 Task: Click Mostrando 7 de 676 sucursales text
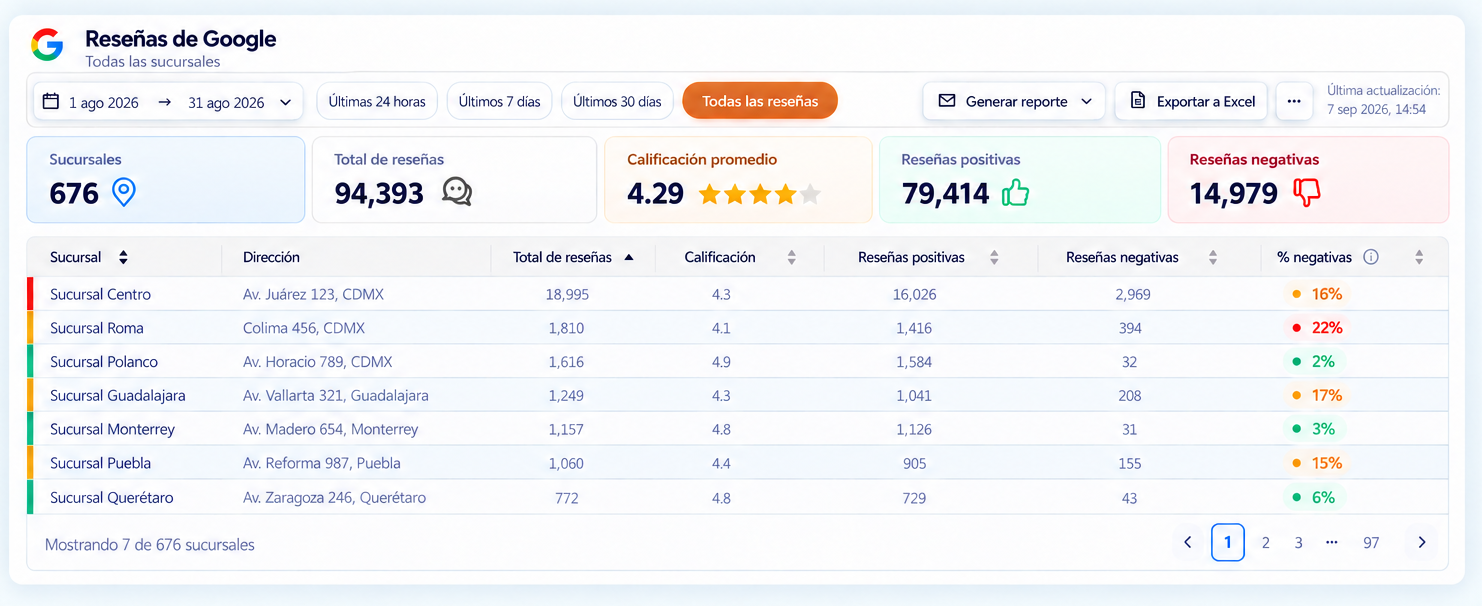(150, 545)
